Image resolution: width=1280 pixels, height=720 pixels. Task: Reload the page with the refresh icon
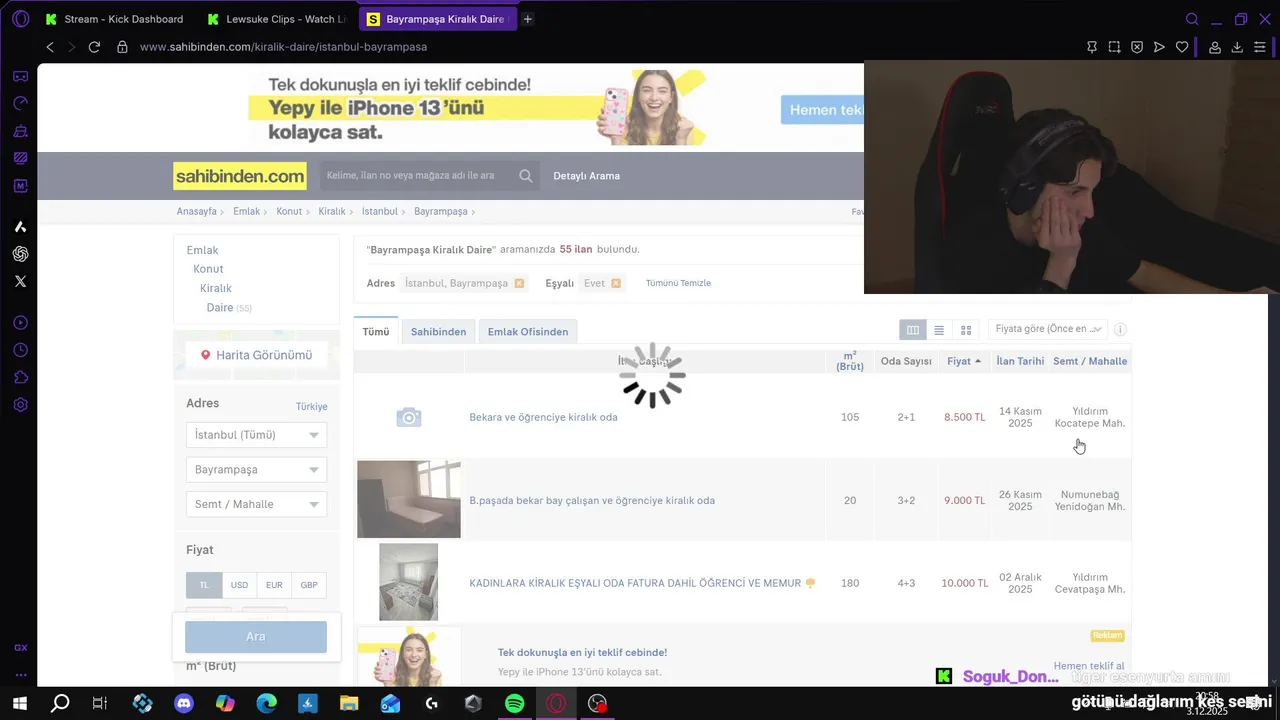94,47
